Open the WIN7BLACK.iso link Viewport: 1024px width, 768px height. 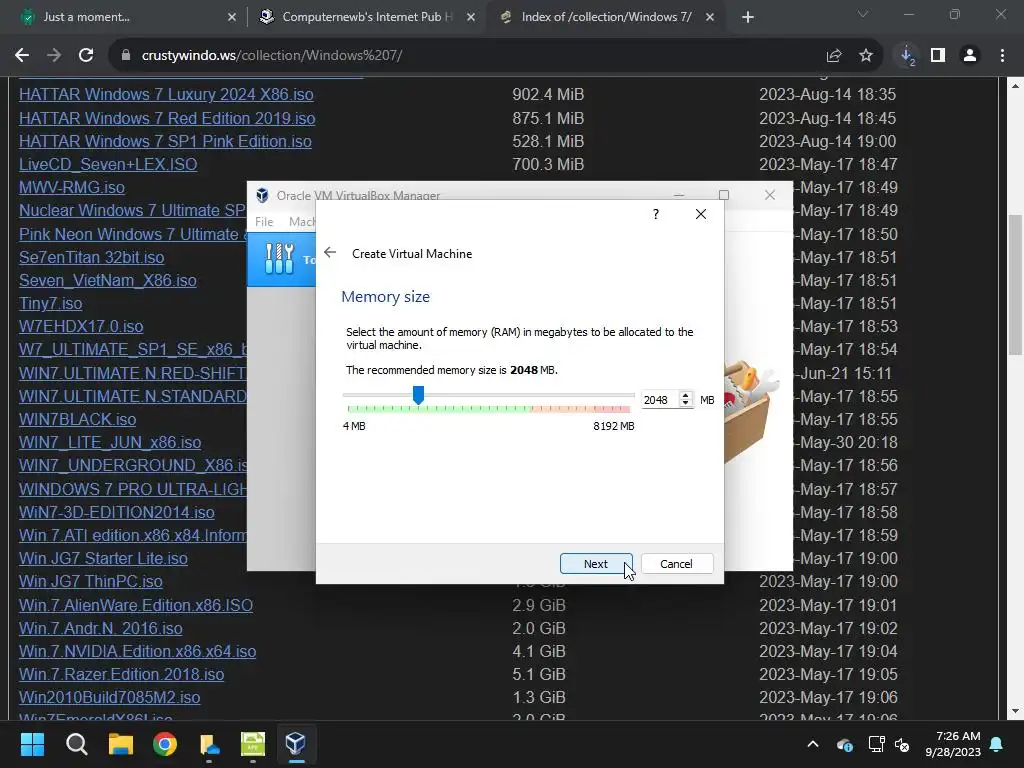click(x=78, y=419)
